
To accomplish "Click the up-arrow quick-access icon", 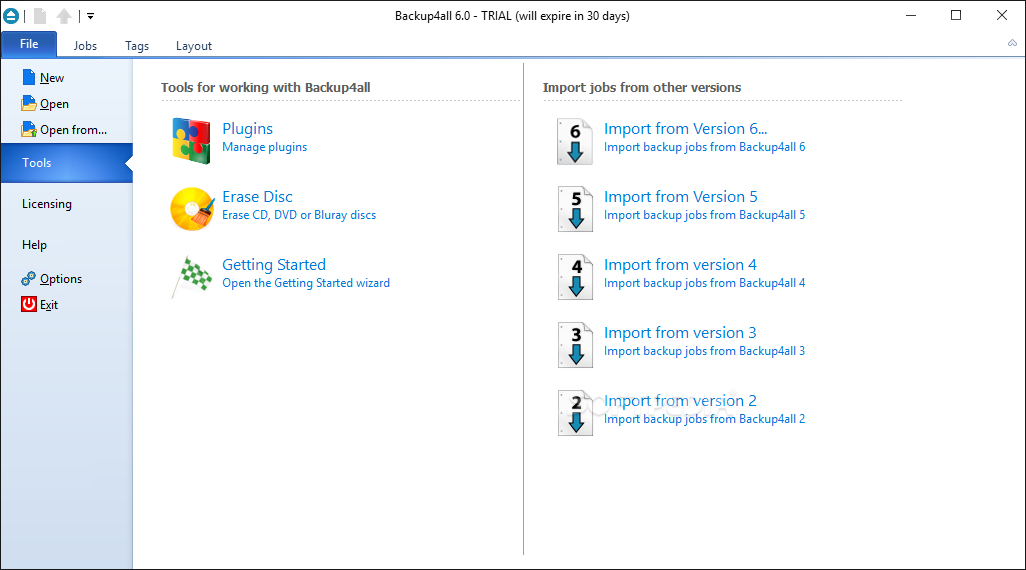I will click(x=64, y=16).
